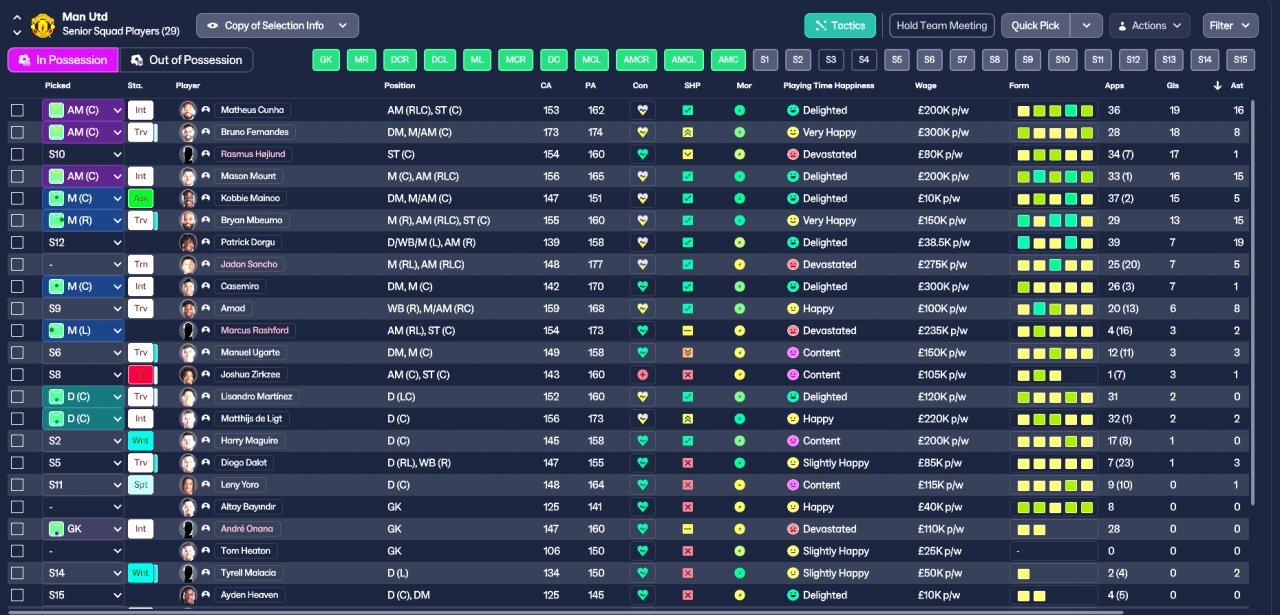This screenshot has height=615, width=1280.
Task: Tick the checkbox for Bruno Fernandes
Action: (17, 132)
